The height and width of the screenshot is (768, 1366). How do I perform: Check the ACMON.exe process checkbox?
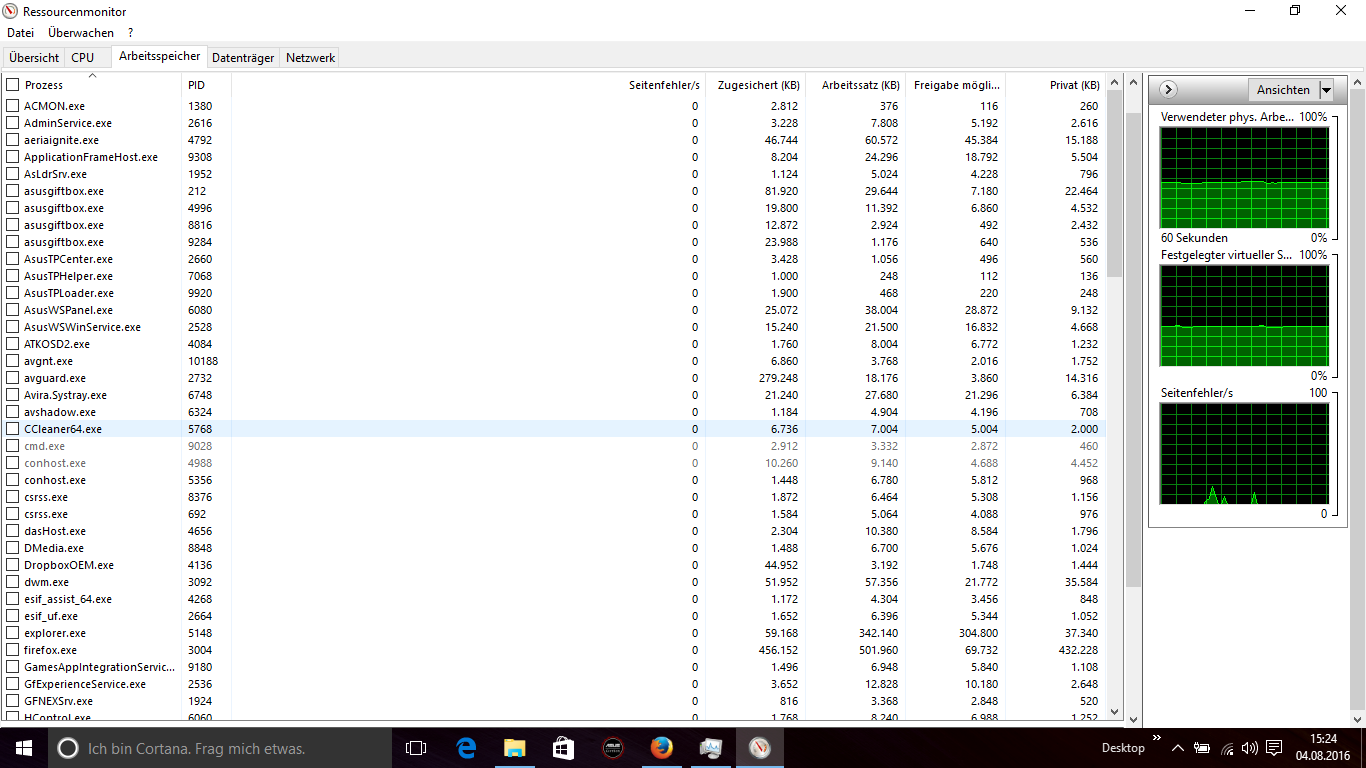[x=12, y=106]
